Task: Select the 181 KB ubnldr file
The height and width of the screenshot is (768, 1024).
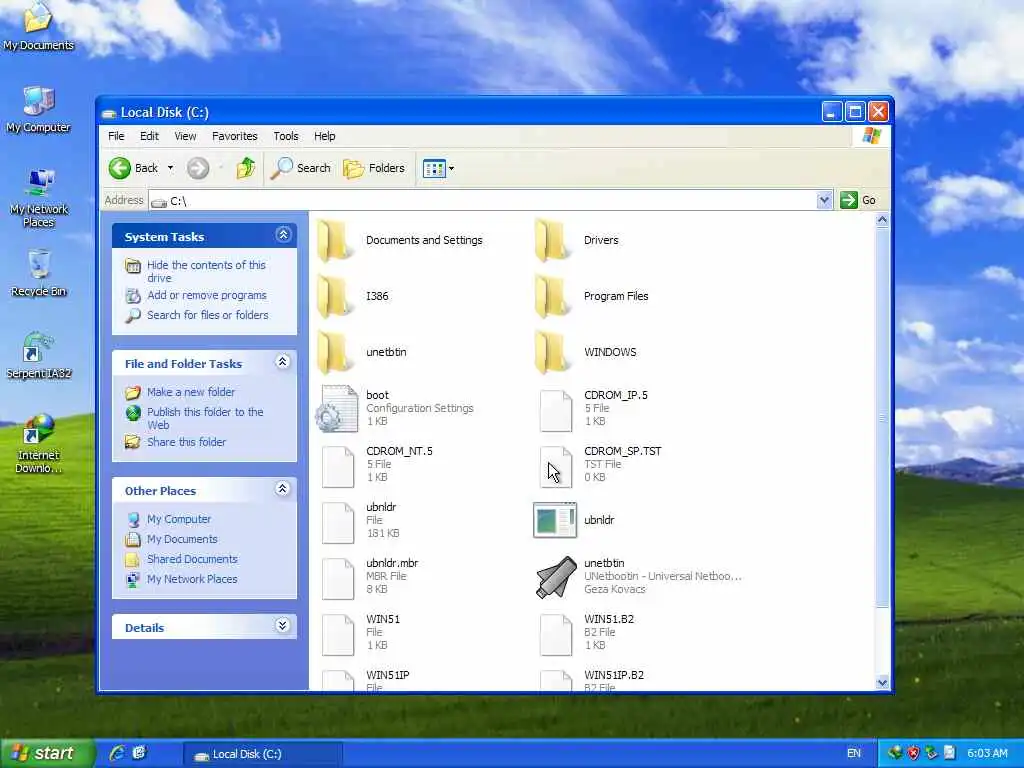Action: 338,523
